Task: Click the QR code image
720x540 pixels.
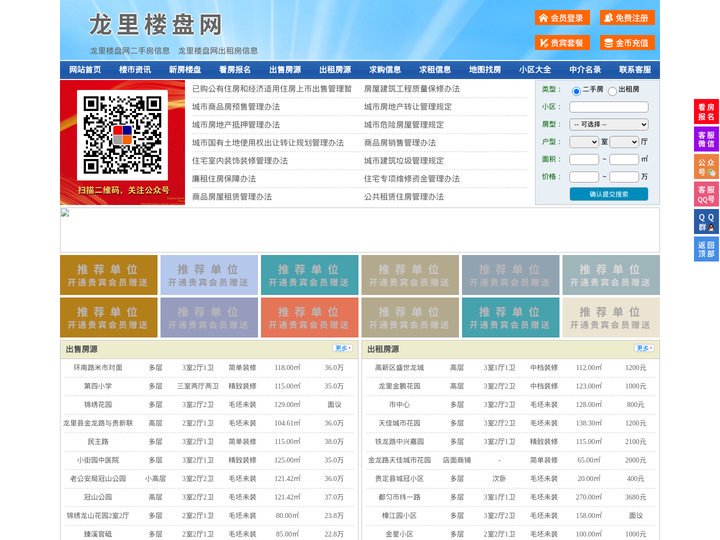Action: click(x=122, y=135)
